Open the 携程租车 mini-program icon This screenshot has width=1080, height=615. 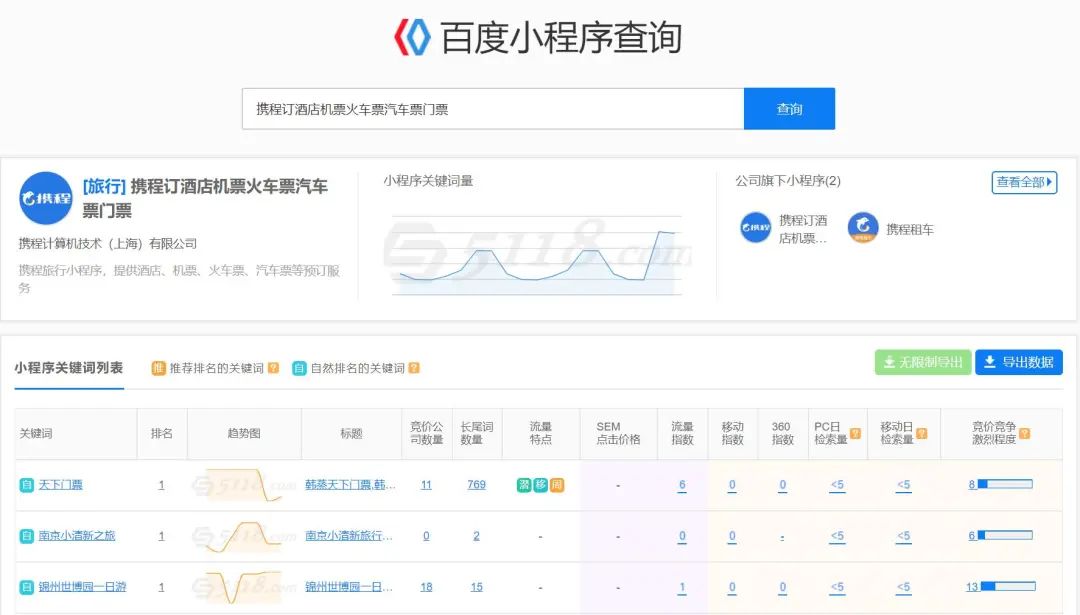tap(863, 228)
